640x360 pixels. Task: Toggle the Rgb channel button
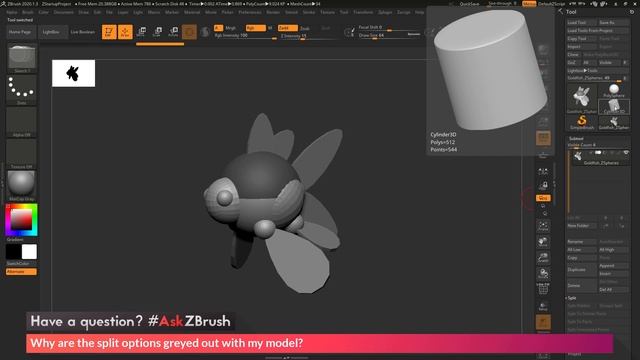click(255, 28)
